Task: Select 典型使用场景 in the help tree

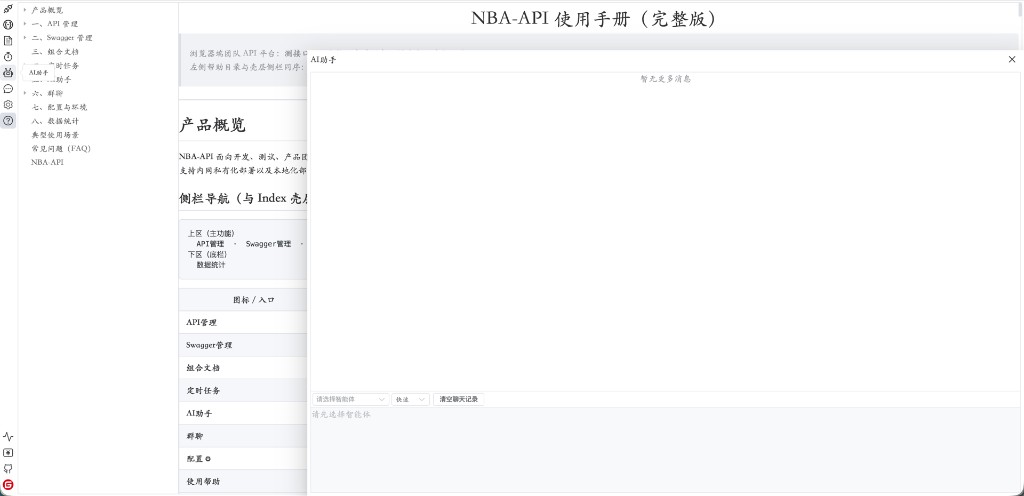Action: (56, 135)
